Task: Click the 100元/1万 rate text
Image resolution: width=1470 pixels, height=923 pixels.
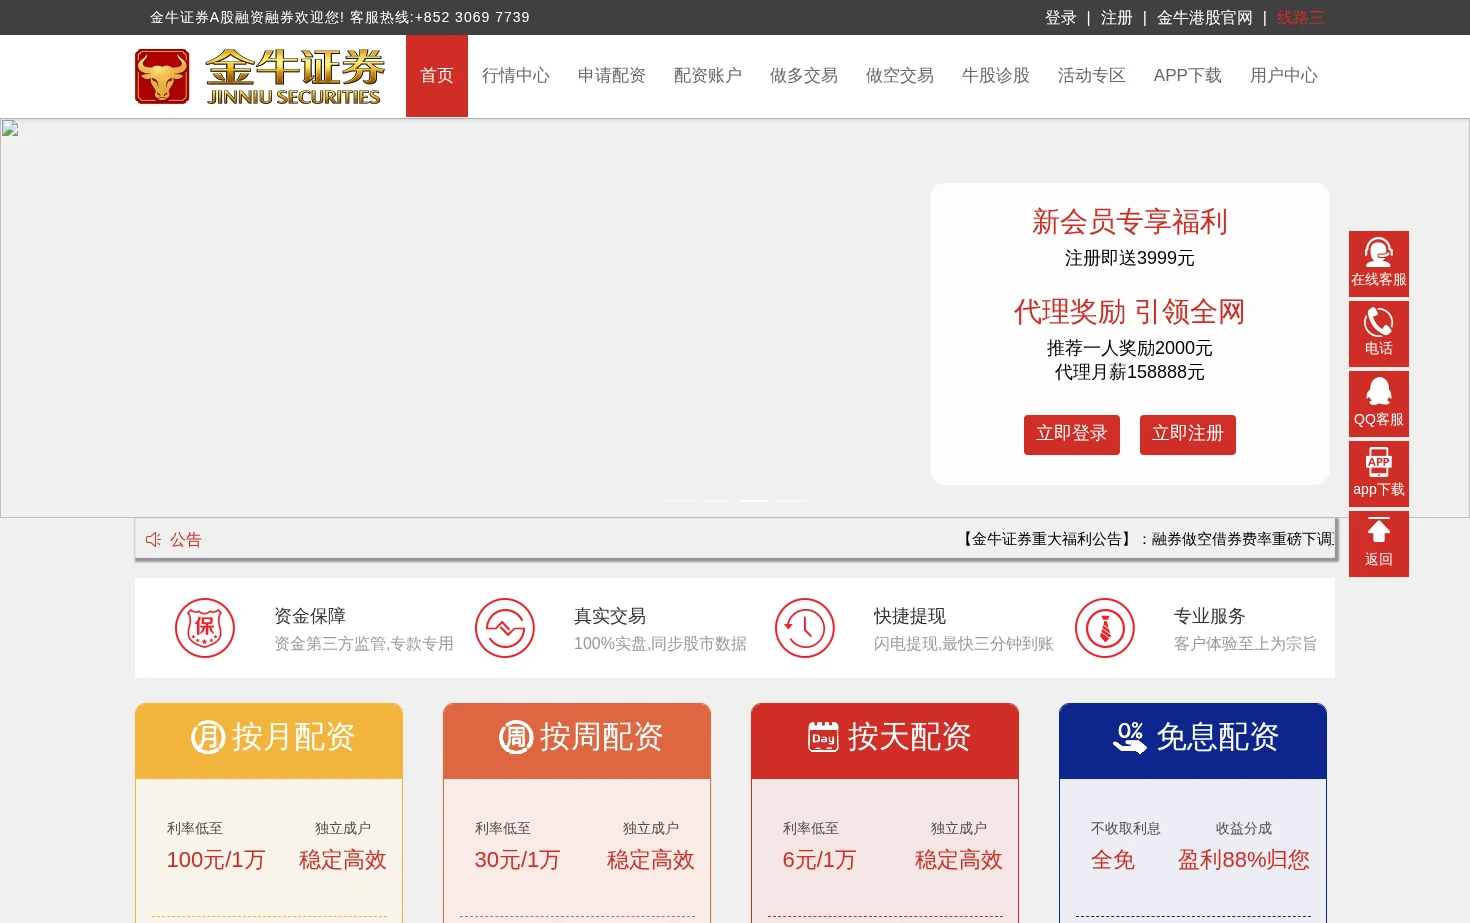Action: coord(216,860)
